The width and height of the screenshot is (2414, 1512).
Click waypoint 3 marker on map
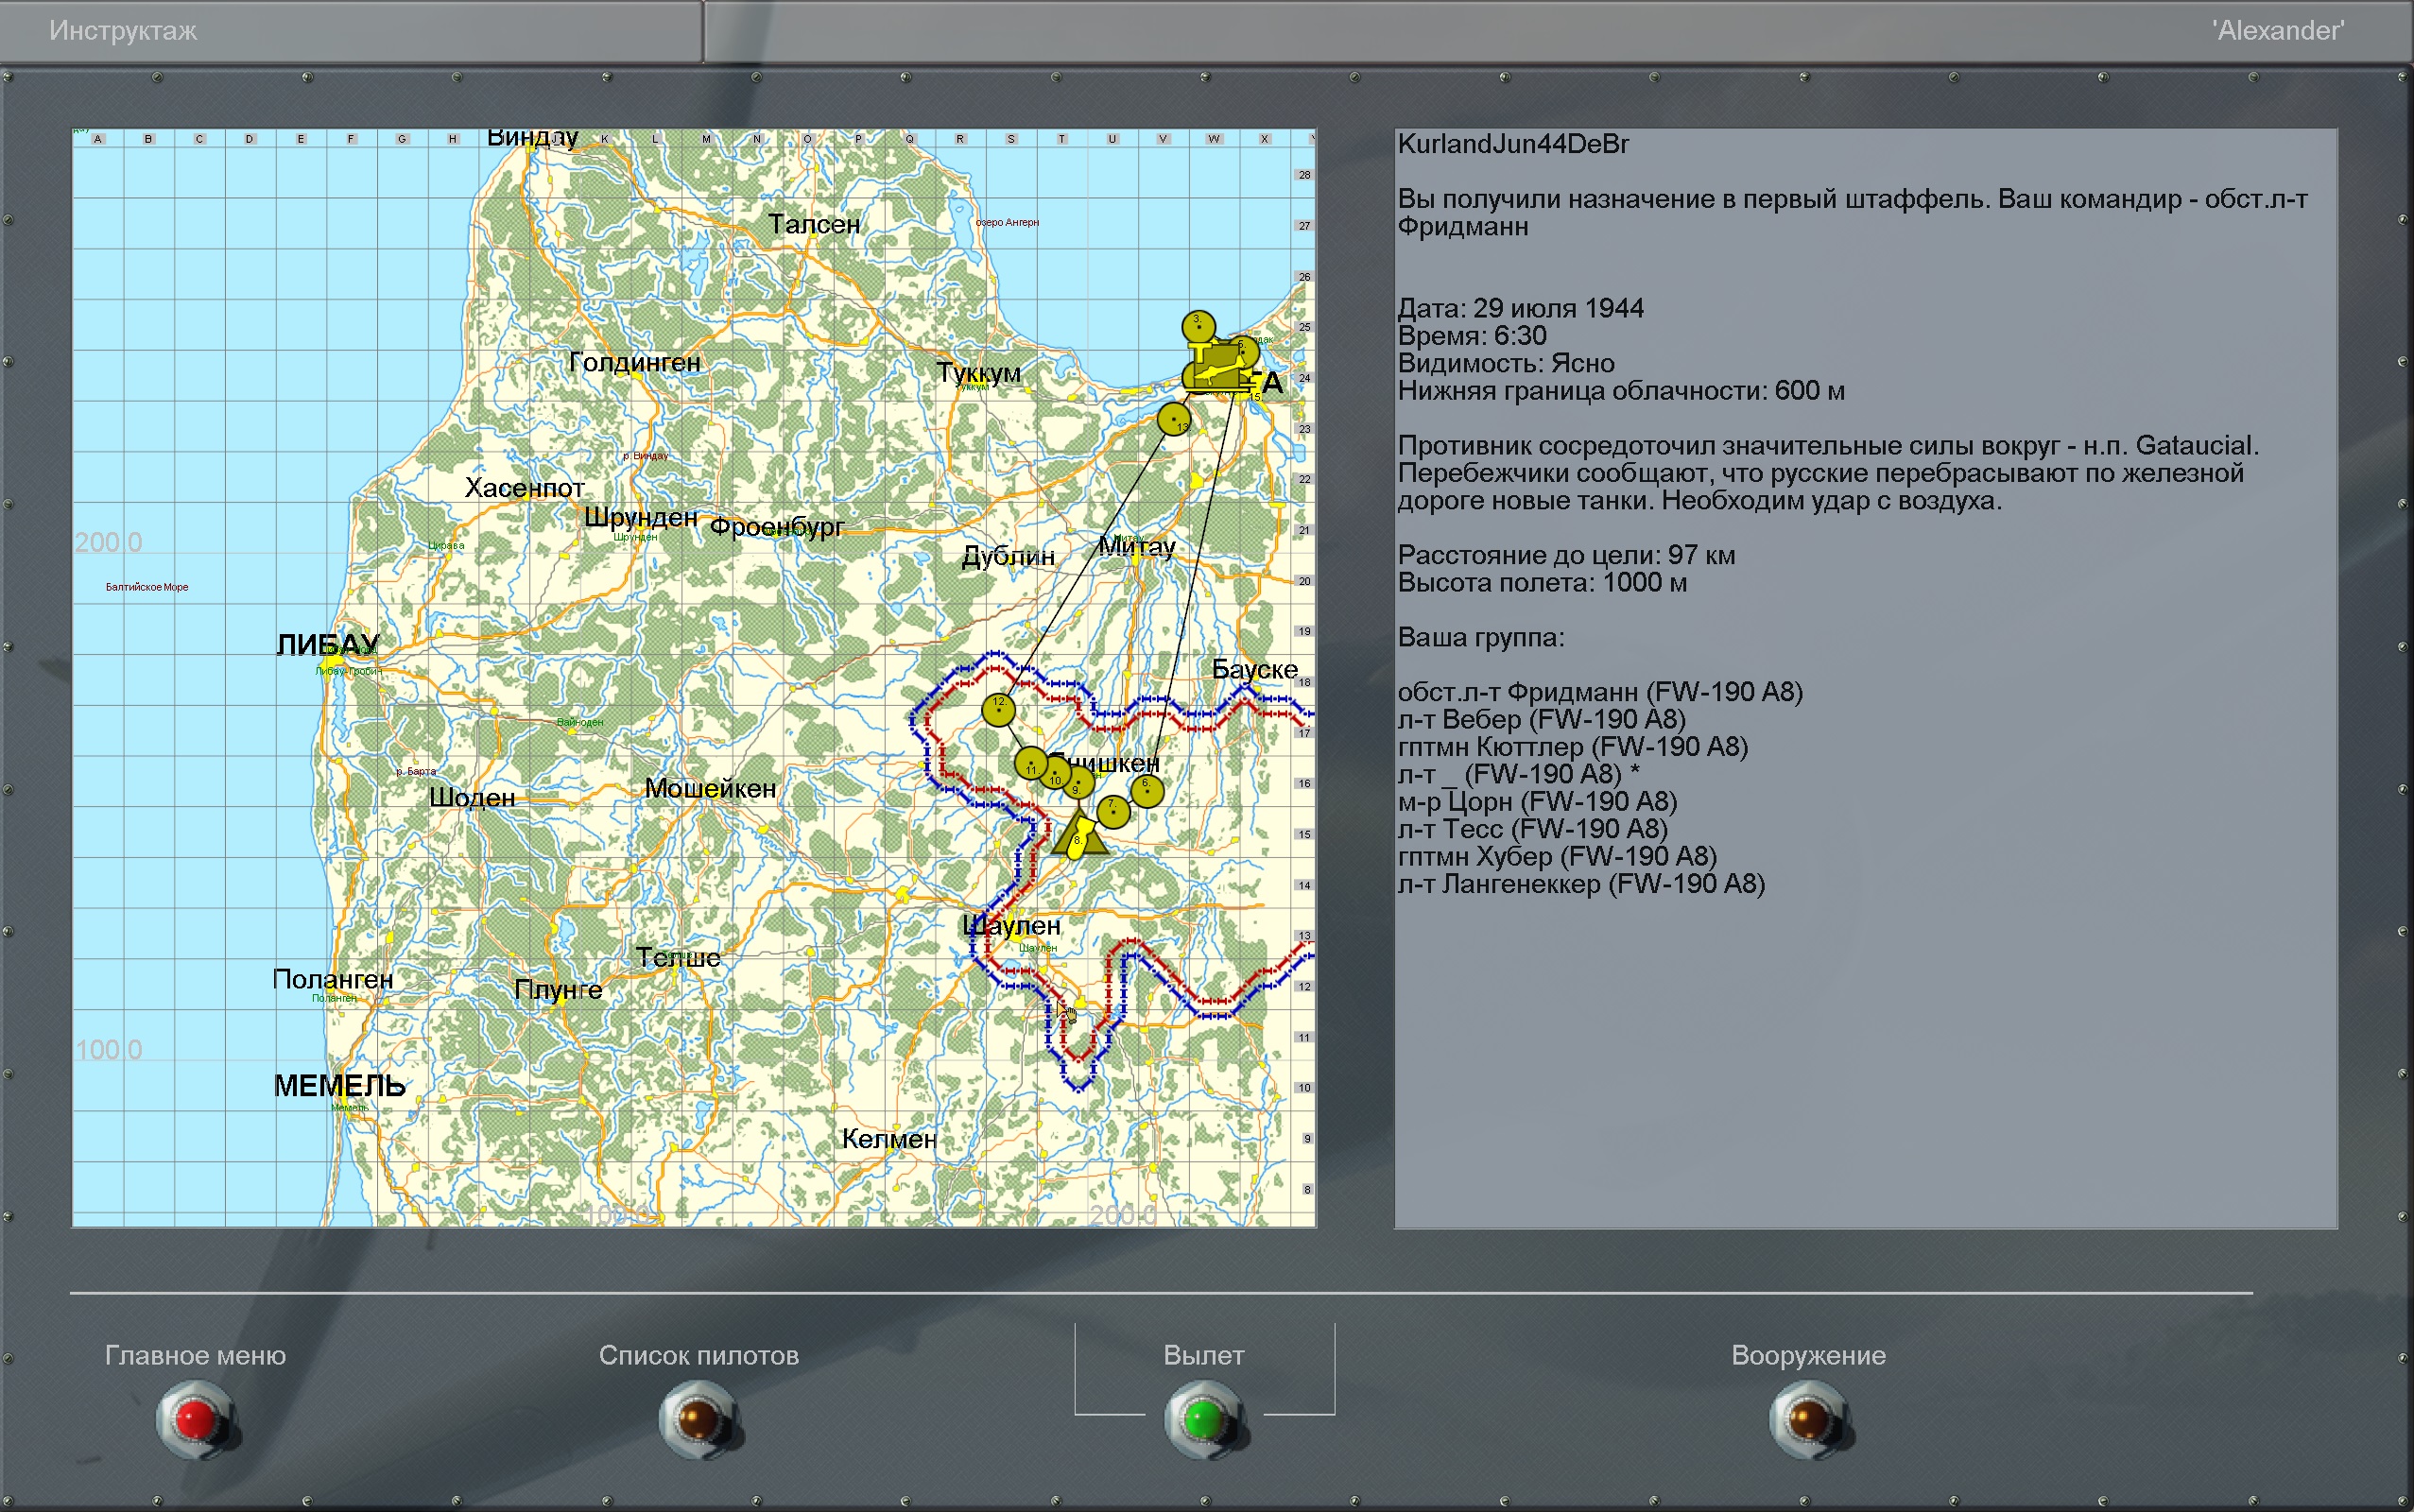click(x=1198, y=326)
